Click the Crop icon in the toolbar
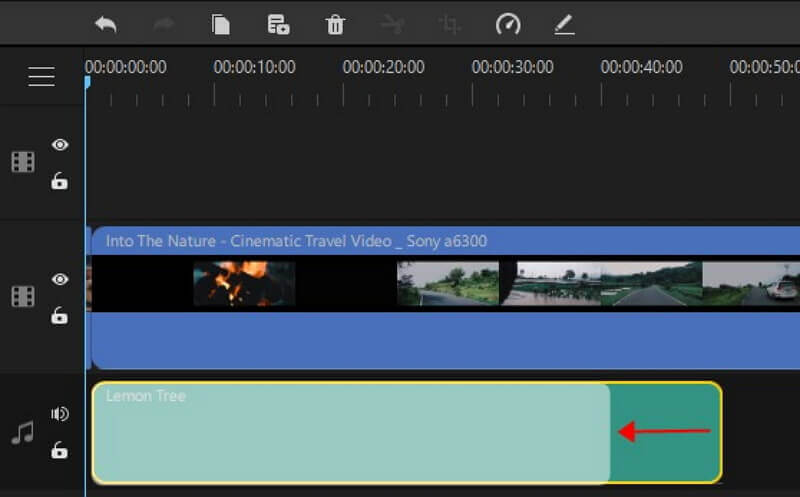800x497 pixels. pyautogui.click(x=450, y=24)
